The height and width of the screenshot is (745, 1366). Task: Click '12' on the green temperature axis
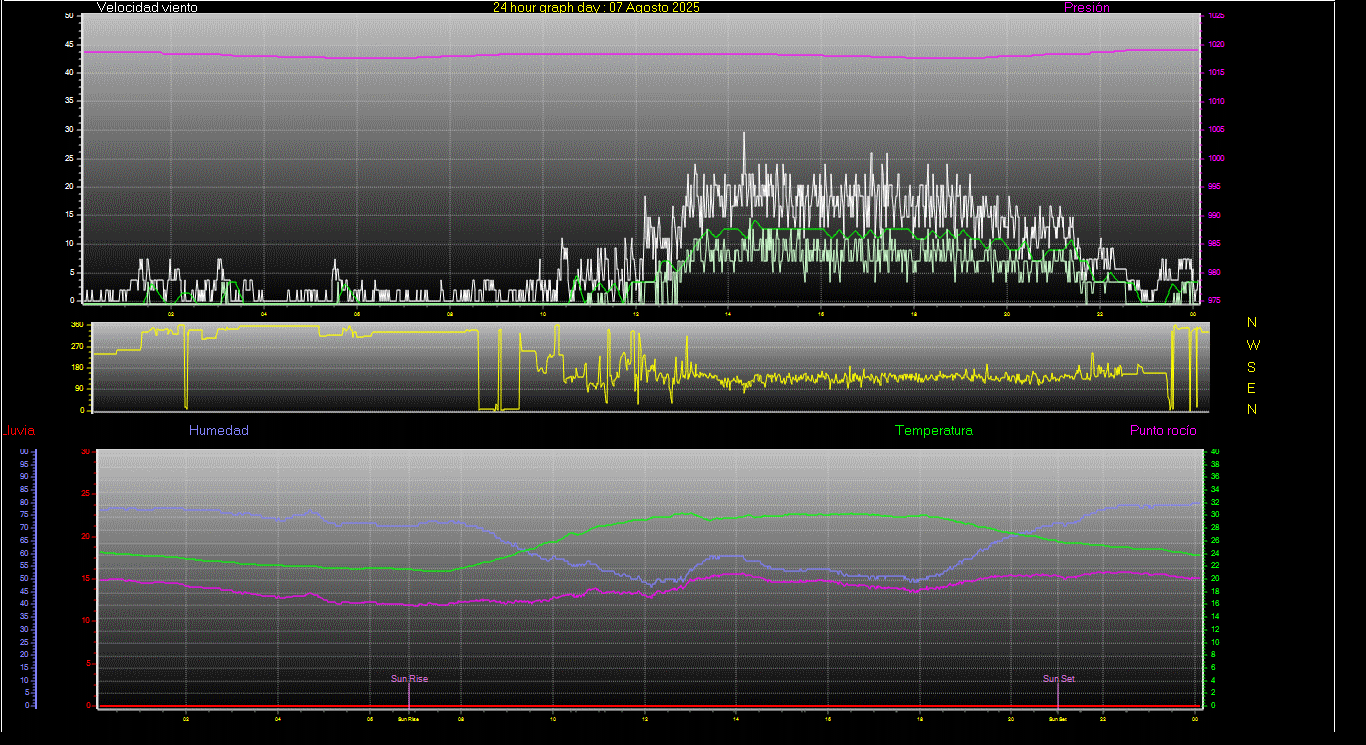pos(1215,629)
